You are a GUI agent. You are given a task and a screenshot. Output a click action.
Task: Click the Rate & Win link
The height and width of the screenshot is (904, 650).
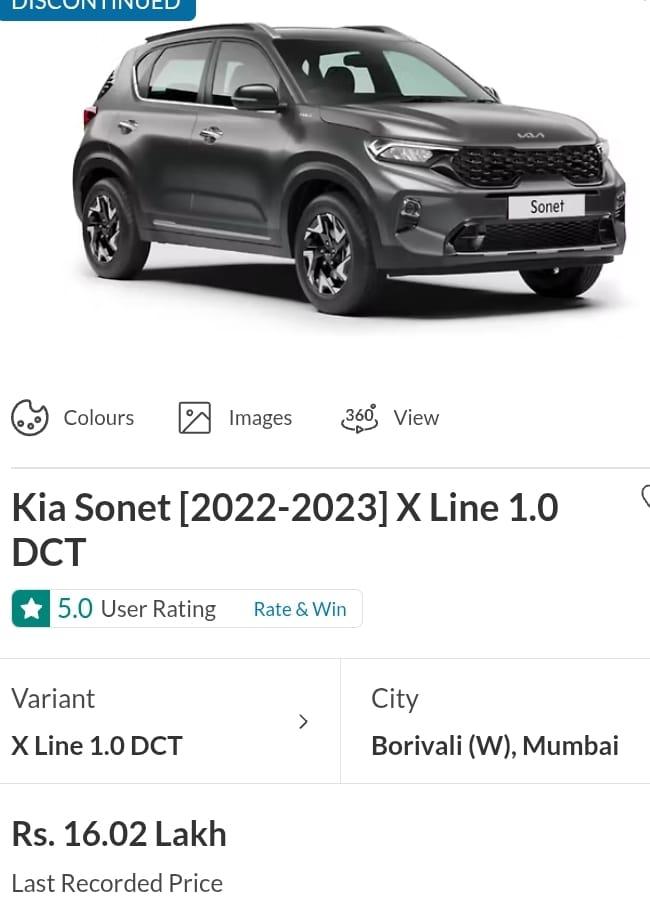(x=300, y=609)
